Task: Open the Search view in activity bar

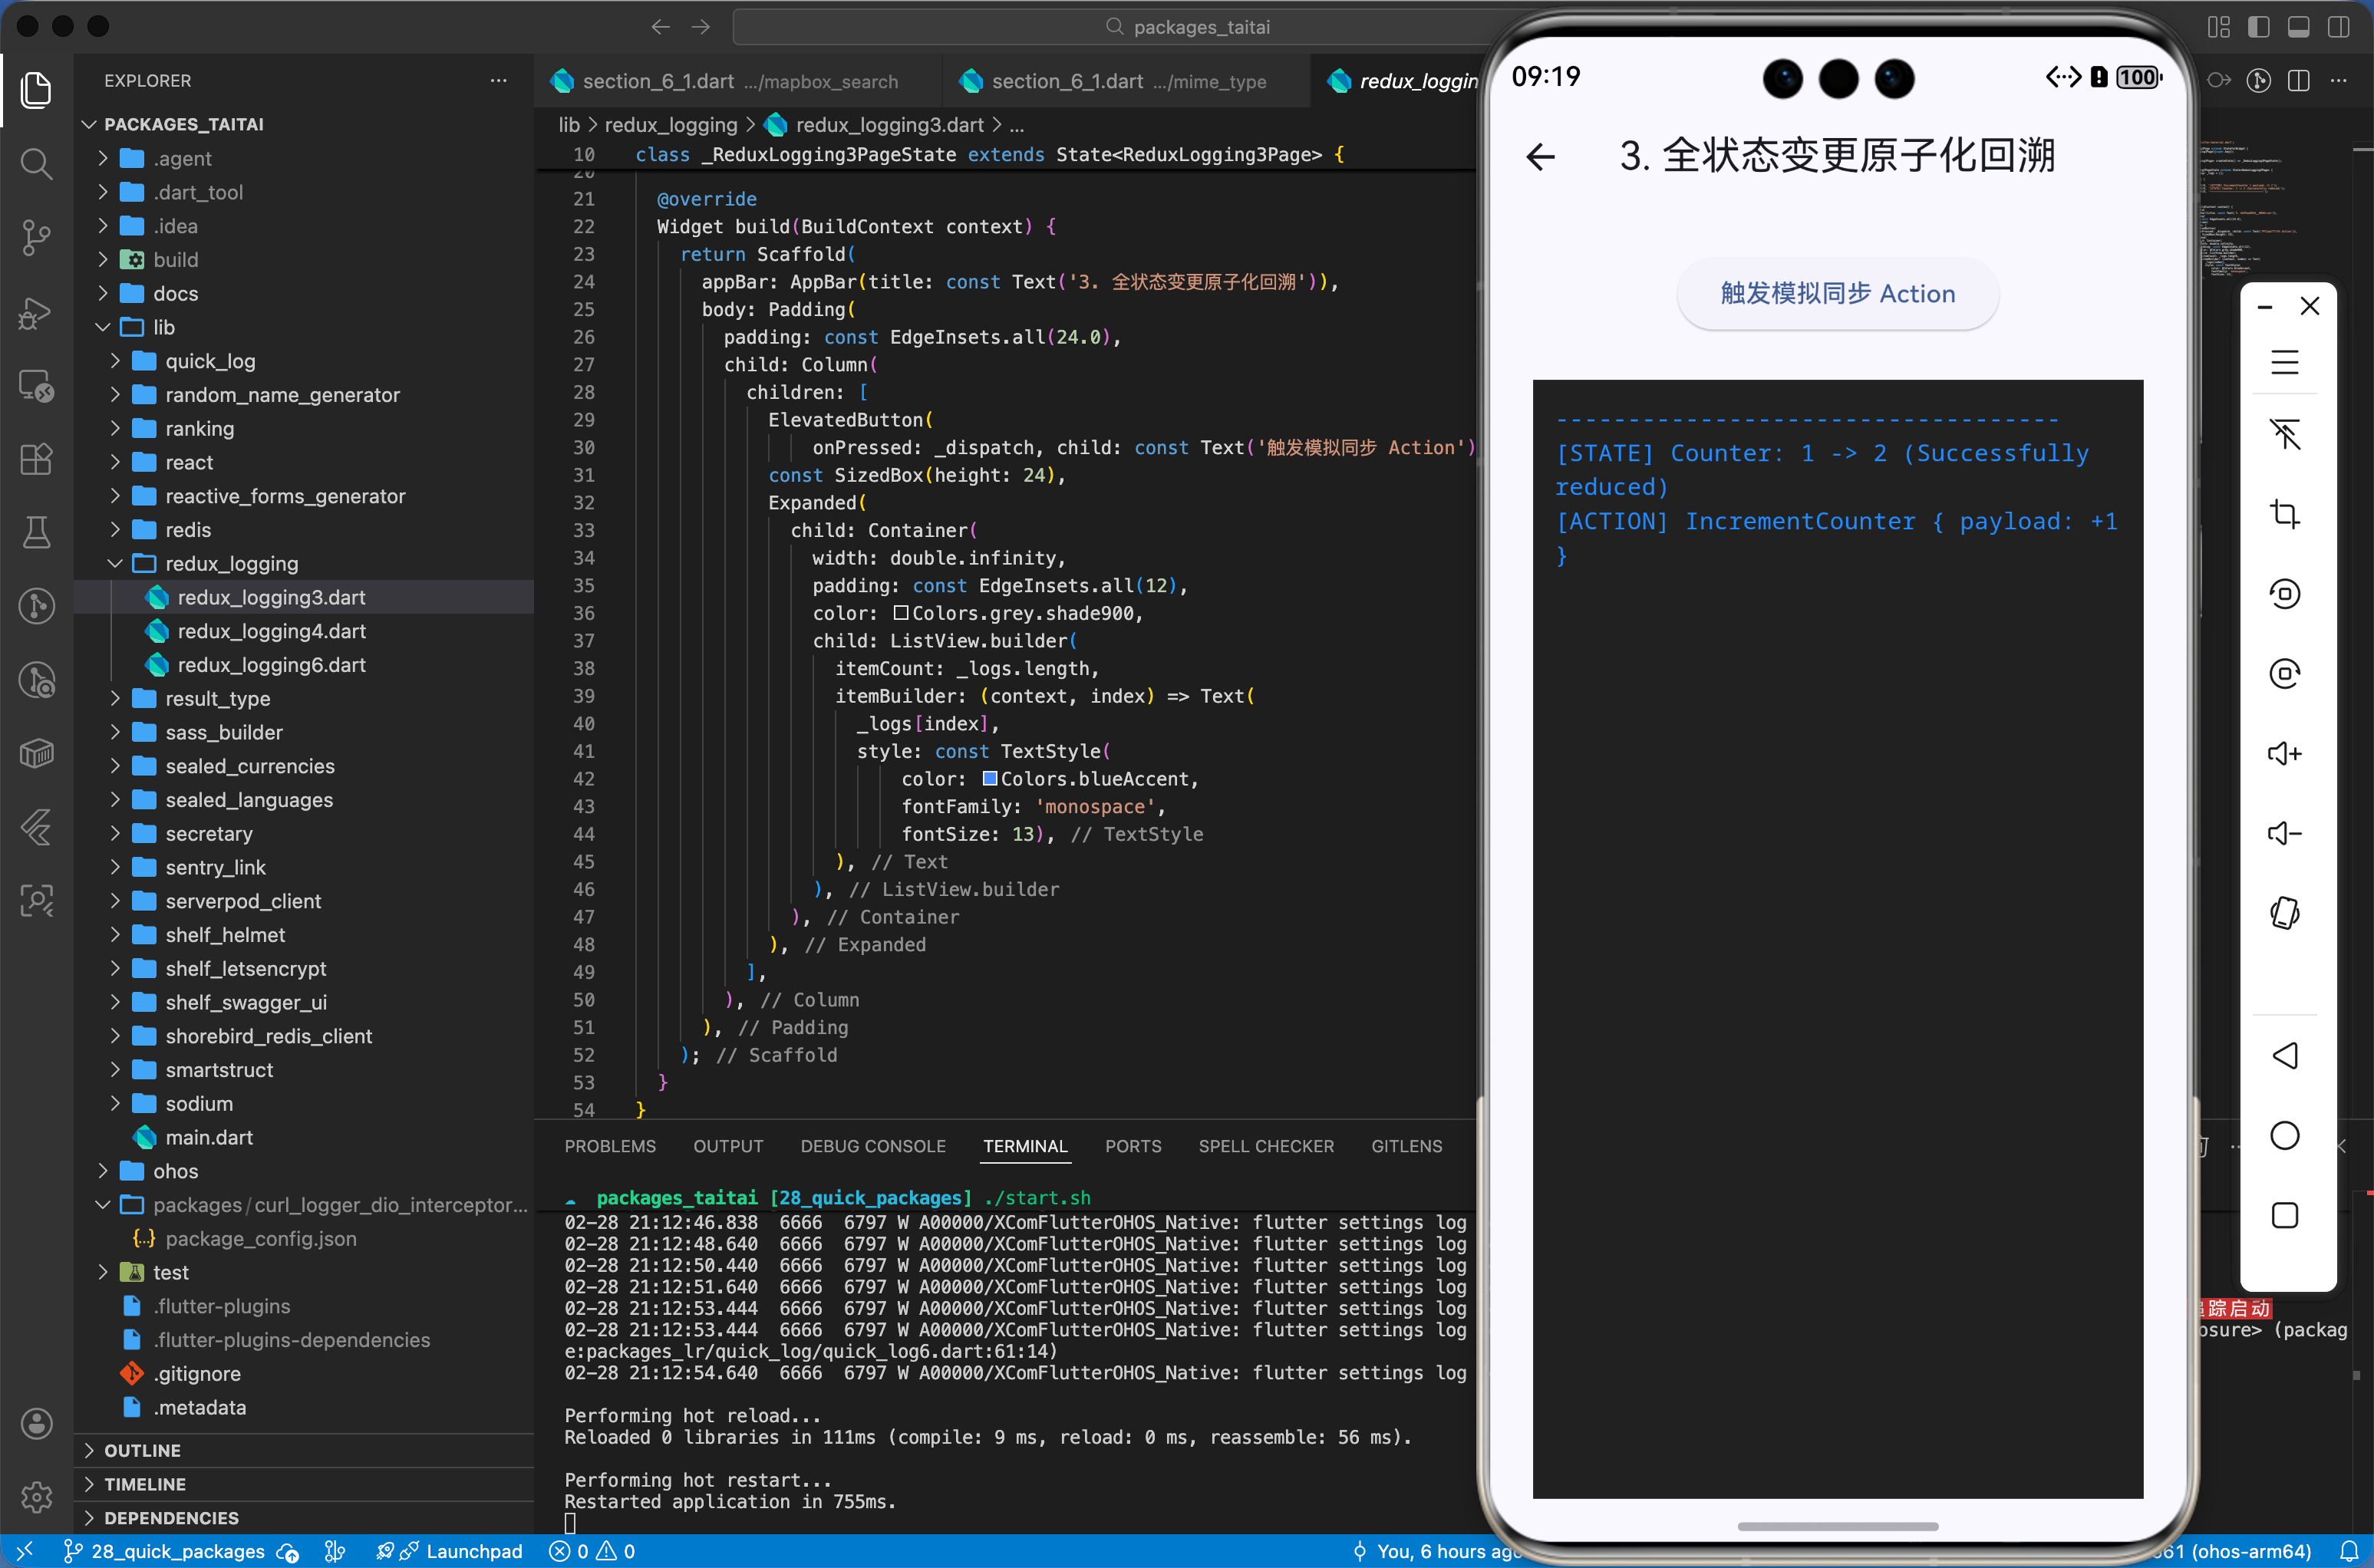Action: click(36, 163)
